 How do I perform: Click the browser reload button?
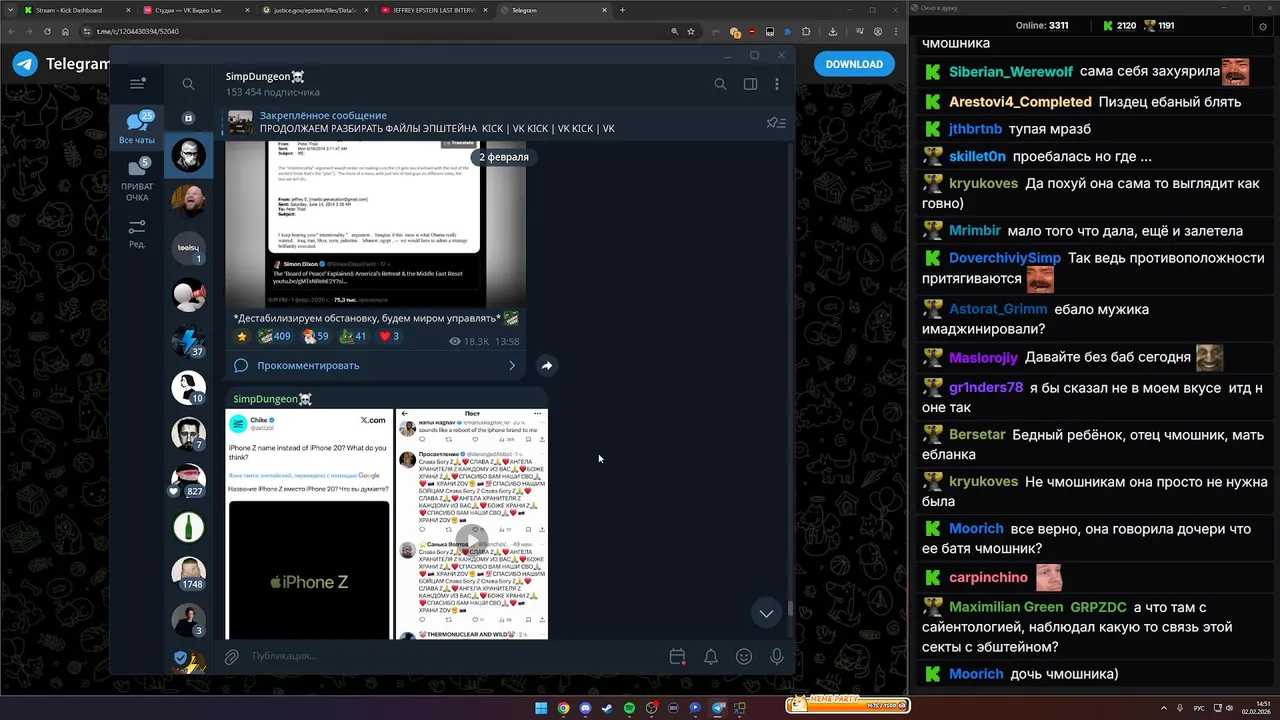(x=49, y=31)
